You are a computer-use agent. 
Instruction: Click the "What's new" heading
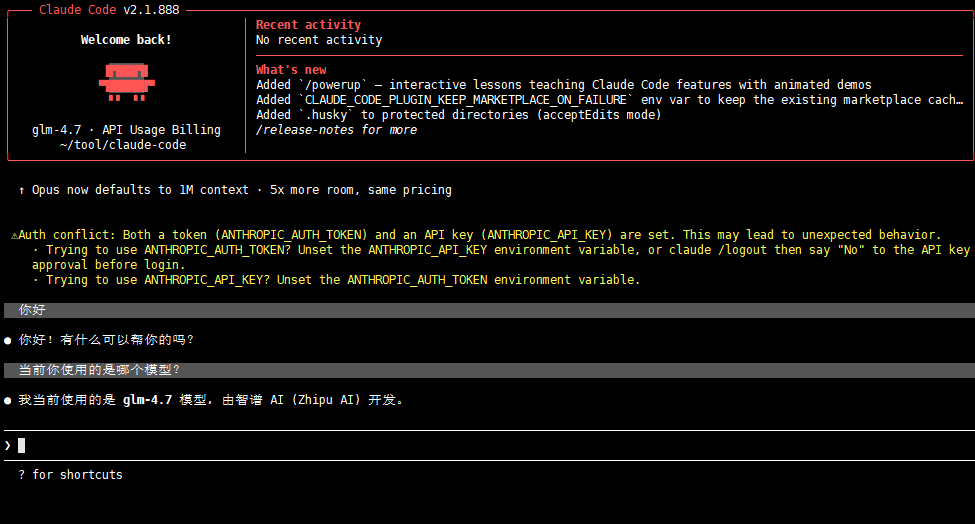(x=291, y=70)
